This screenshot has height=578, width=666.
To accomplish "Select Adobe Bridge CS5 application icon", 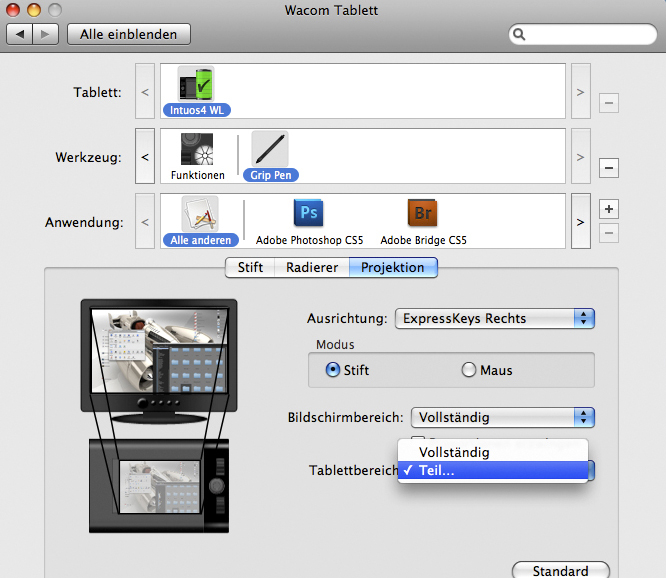I will tap(423, 213).
